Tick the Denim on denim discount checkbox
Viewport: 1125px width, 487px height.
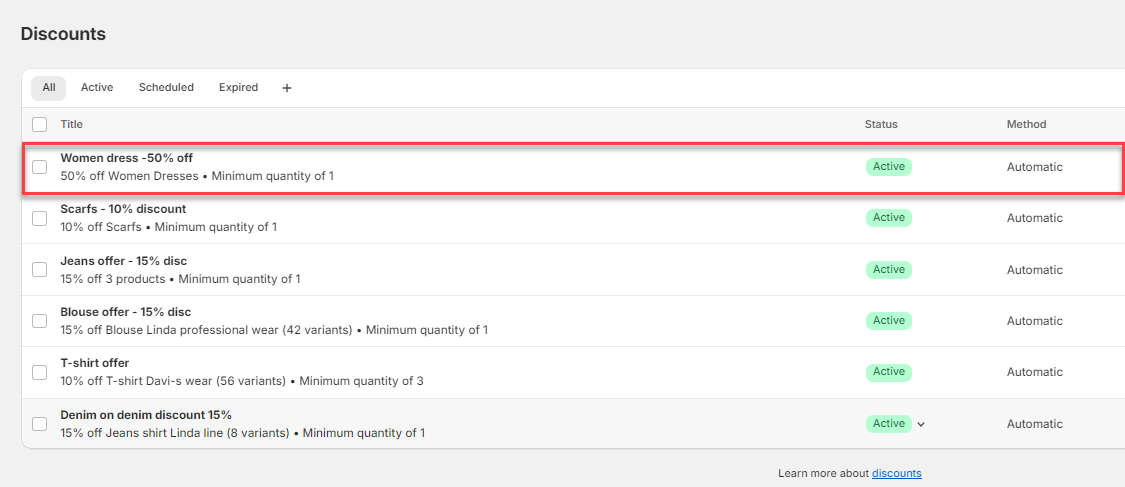[x=40, y=424]
